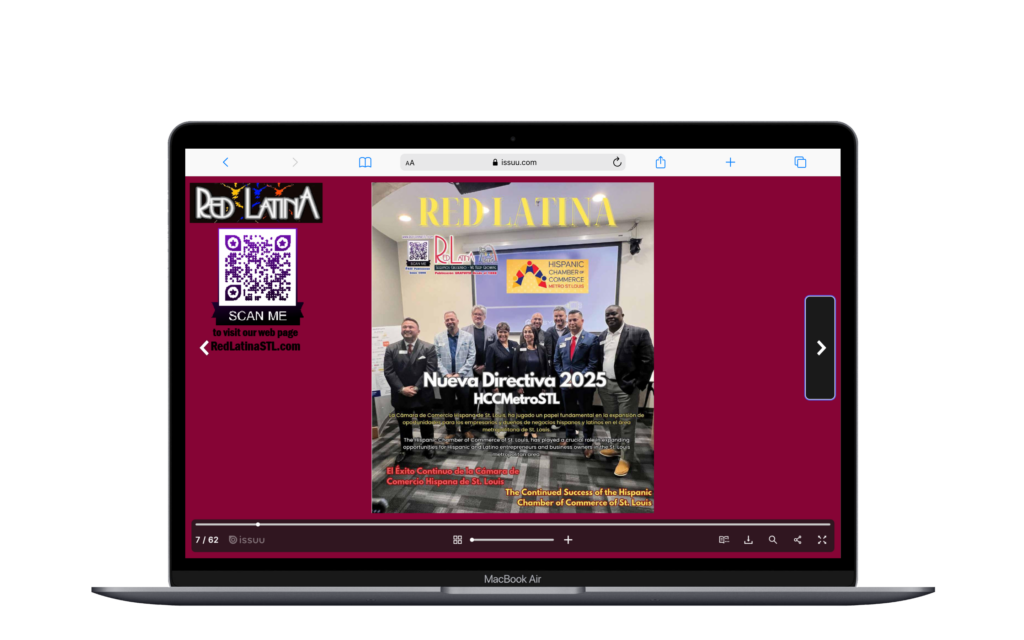The image size is (1024, 640).
Task: Click the Red Latina logo banner
Action: 256,202
